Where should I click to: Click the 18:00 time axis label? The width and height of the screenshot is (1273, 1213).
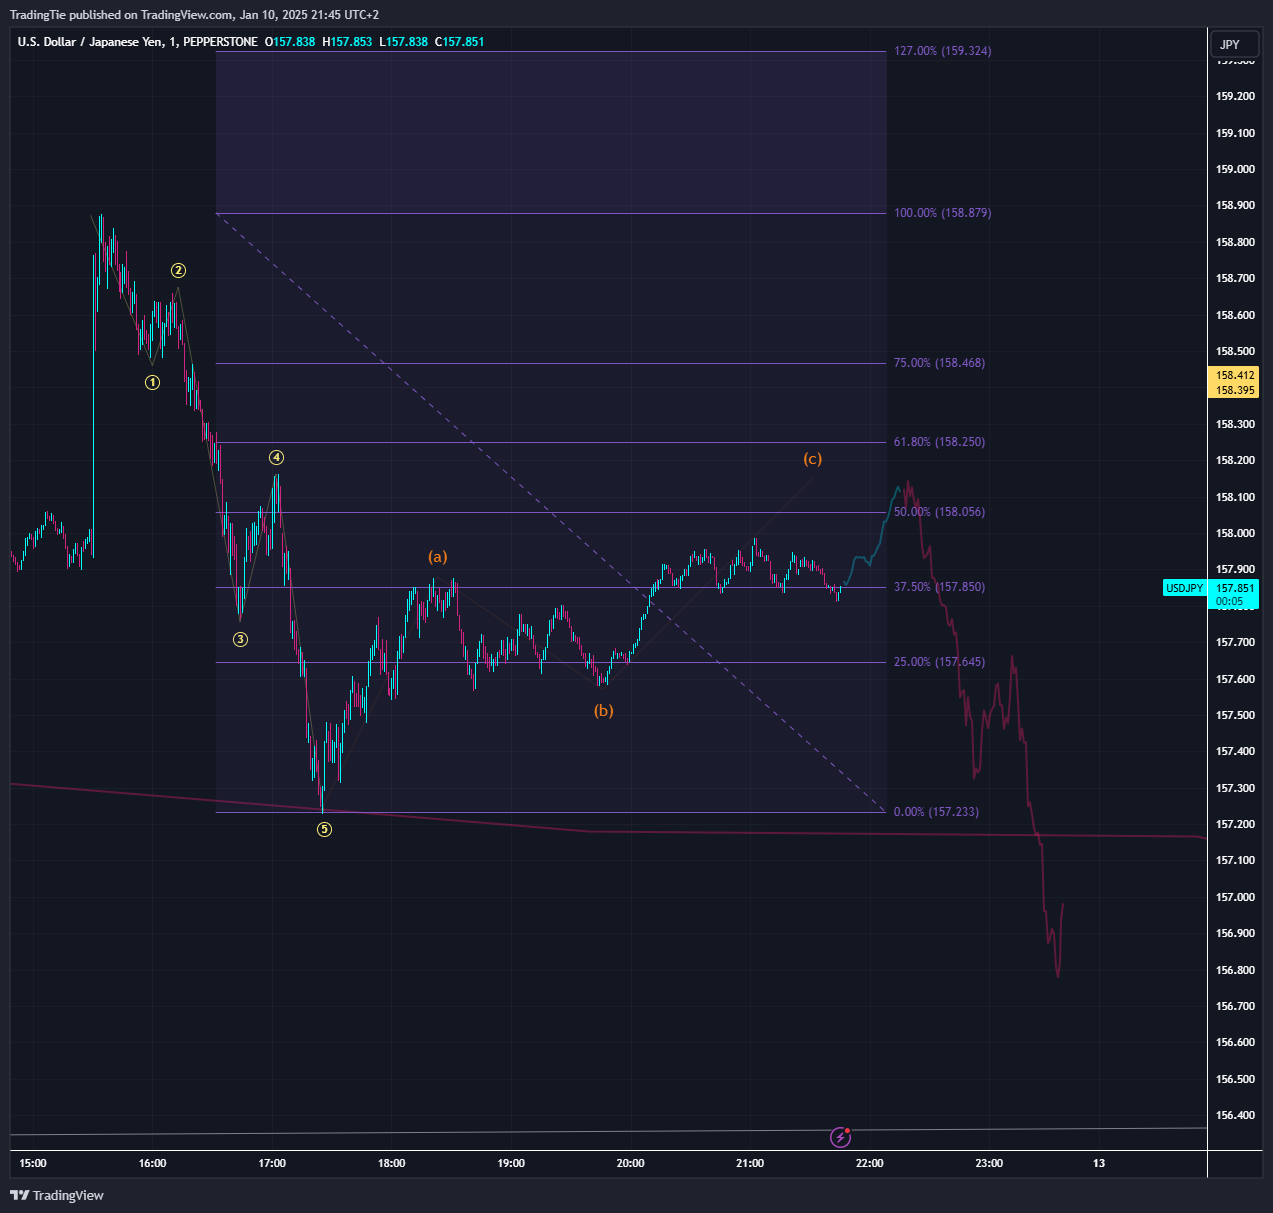(x=392, y=1163)
